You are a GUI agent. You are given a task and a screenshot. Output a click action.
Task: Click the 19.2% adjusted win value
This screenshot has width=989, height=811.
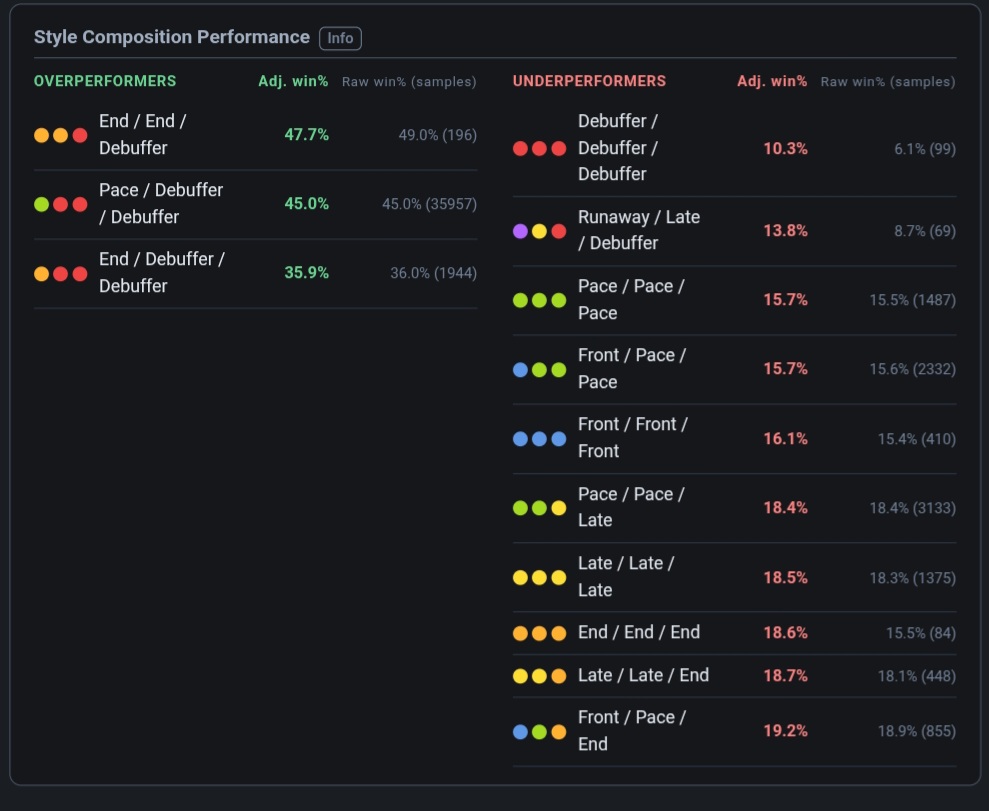(x=785, y=731)
